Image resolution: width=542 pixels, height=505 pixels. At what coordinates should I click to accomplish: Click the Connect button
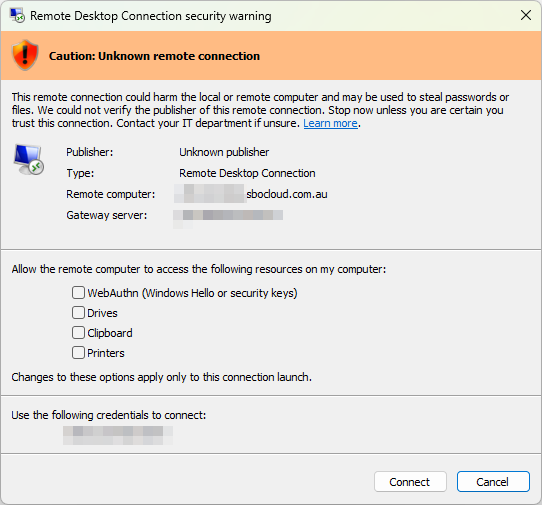[x=410, y=481]
